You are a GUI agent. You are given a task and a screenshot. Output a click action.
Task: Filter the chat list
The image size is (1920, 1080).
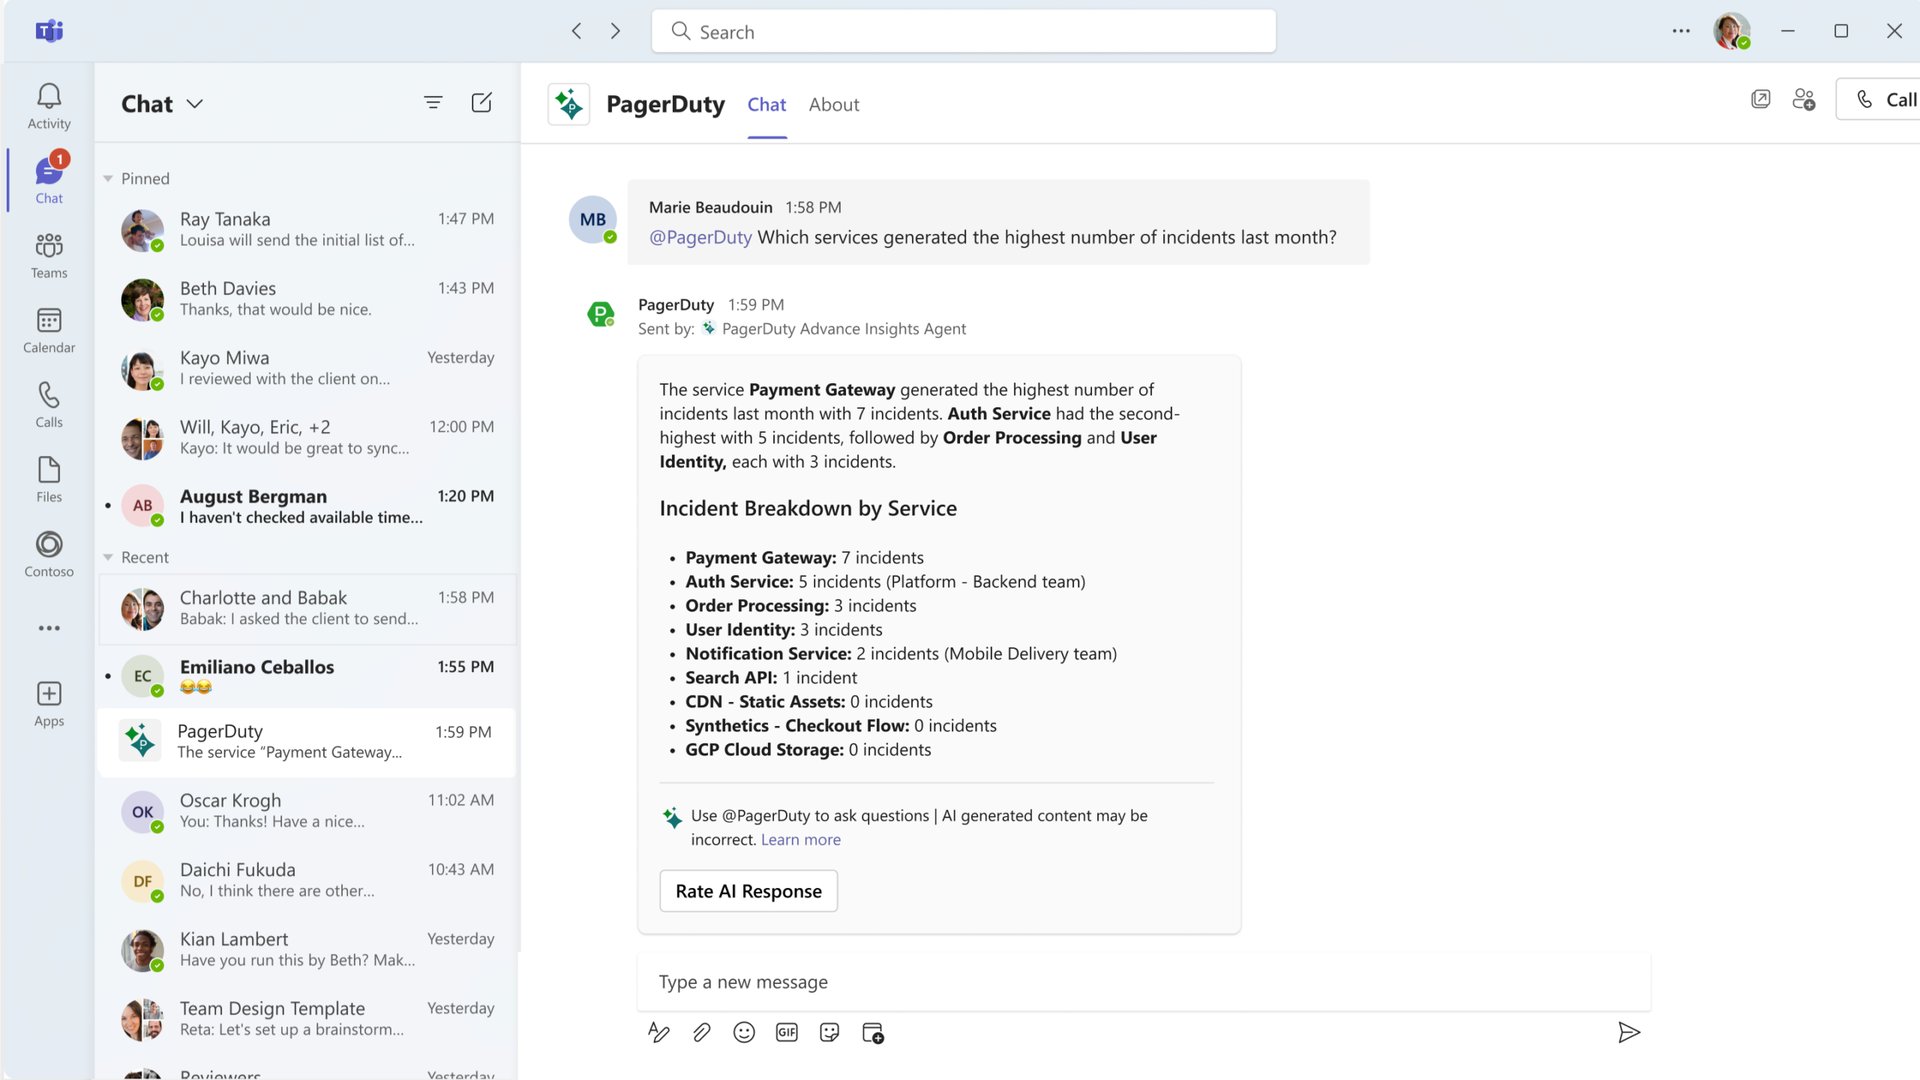[x=433, y=102]
